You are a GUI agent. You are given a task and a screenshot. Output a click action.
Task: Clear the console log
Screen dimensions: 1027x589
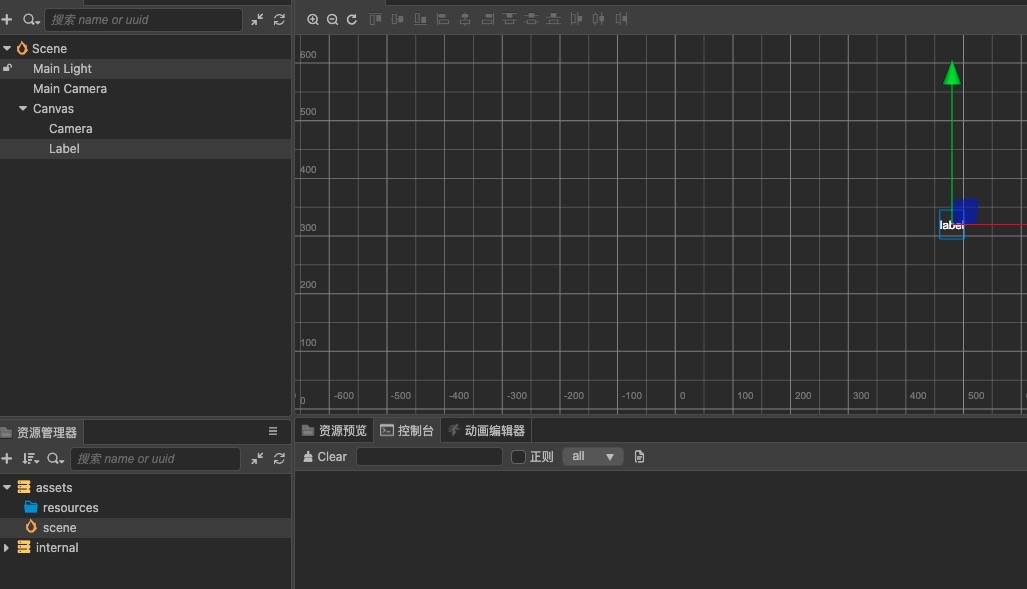pos(325,457)
